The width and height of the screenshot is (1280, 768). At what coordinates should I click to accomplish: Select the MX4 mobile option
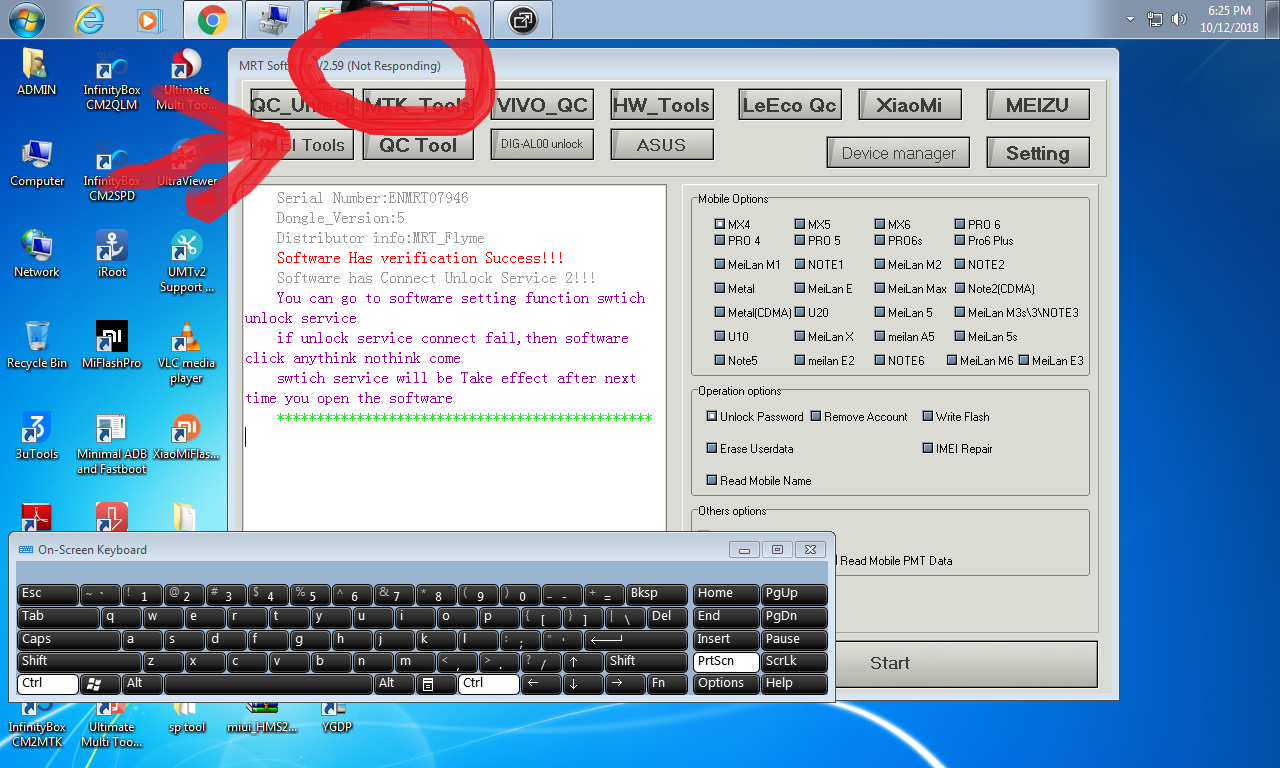tap(732, 225)
